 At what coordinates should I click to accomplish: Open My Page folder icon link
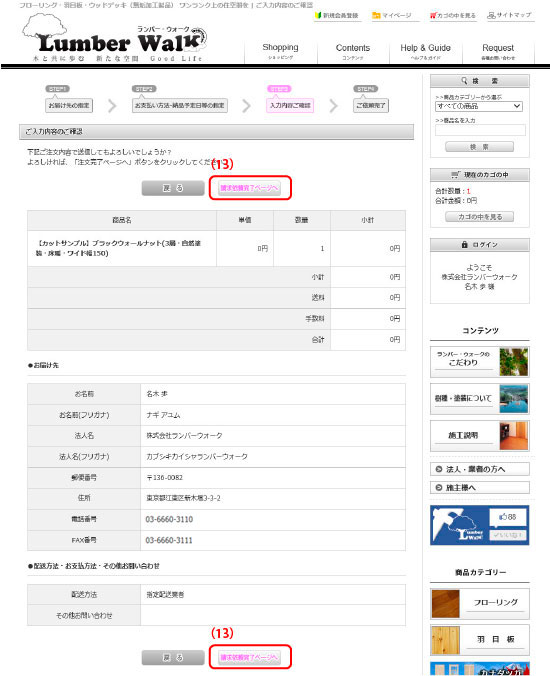point(392,16)
